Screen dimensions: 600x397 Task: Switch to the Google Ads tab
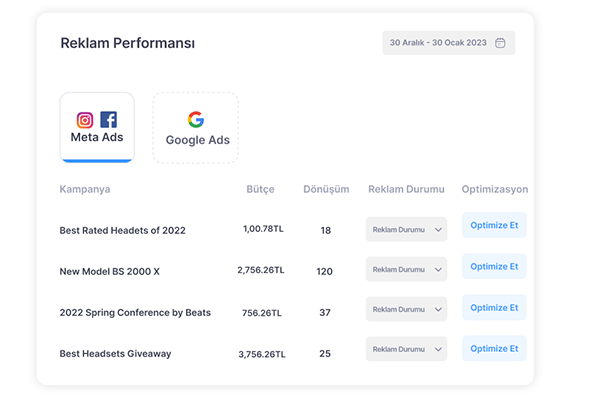coord(196,128)
